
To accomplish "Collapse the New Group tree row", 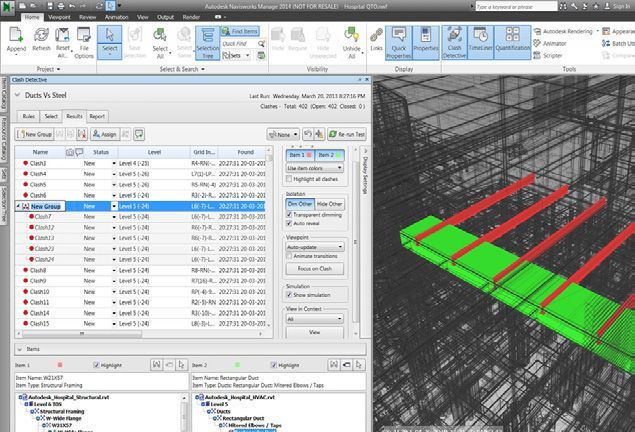I will [x=18, y=206].
